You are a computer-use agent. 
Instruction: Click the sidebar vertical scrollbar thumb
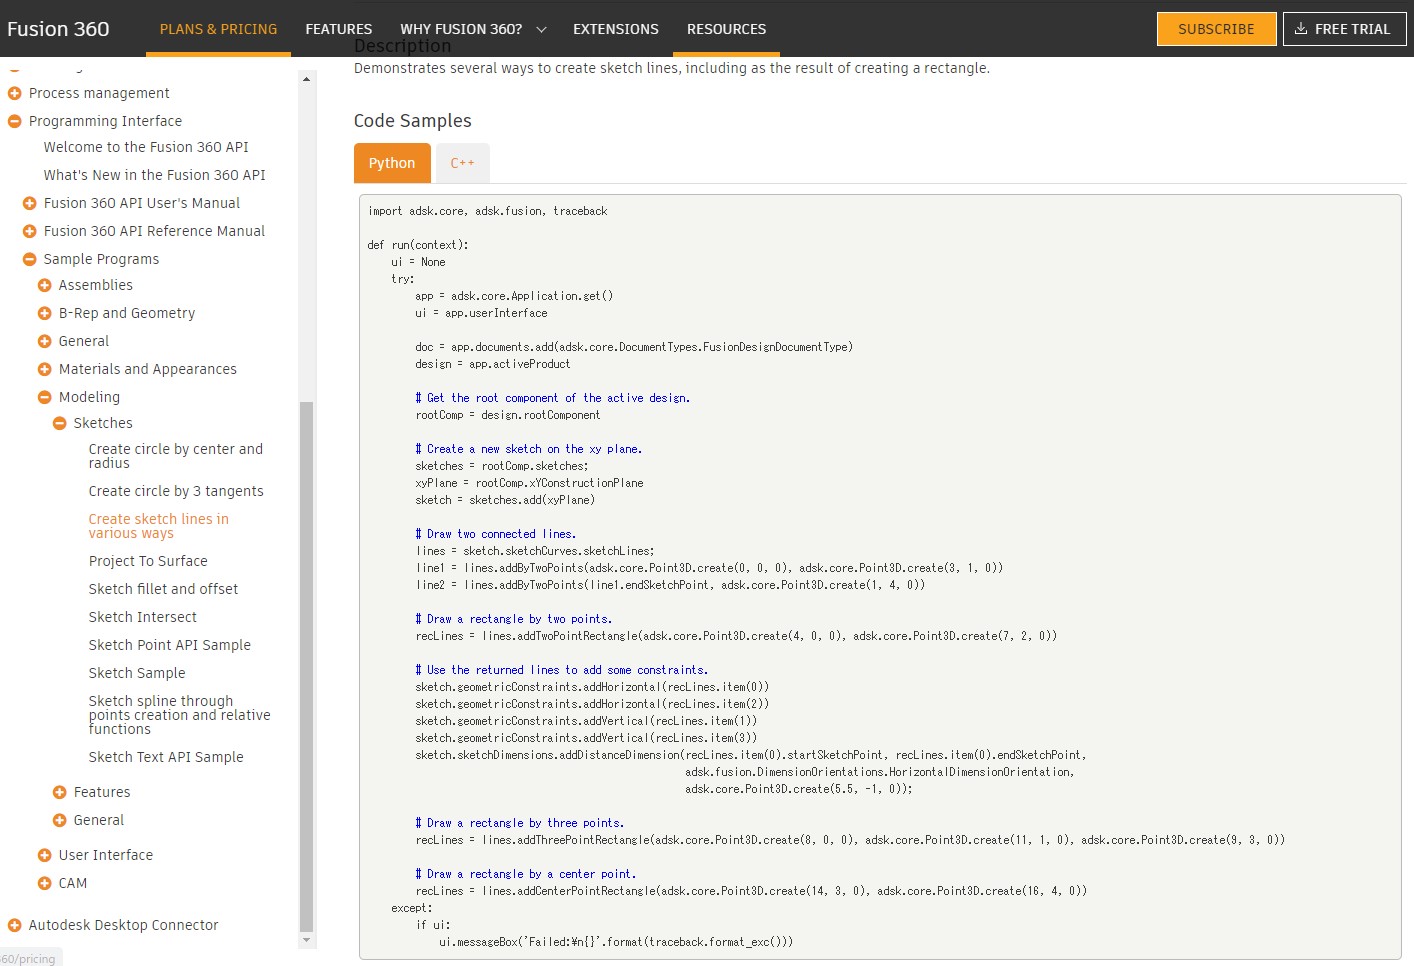click(x=306, y=666)
